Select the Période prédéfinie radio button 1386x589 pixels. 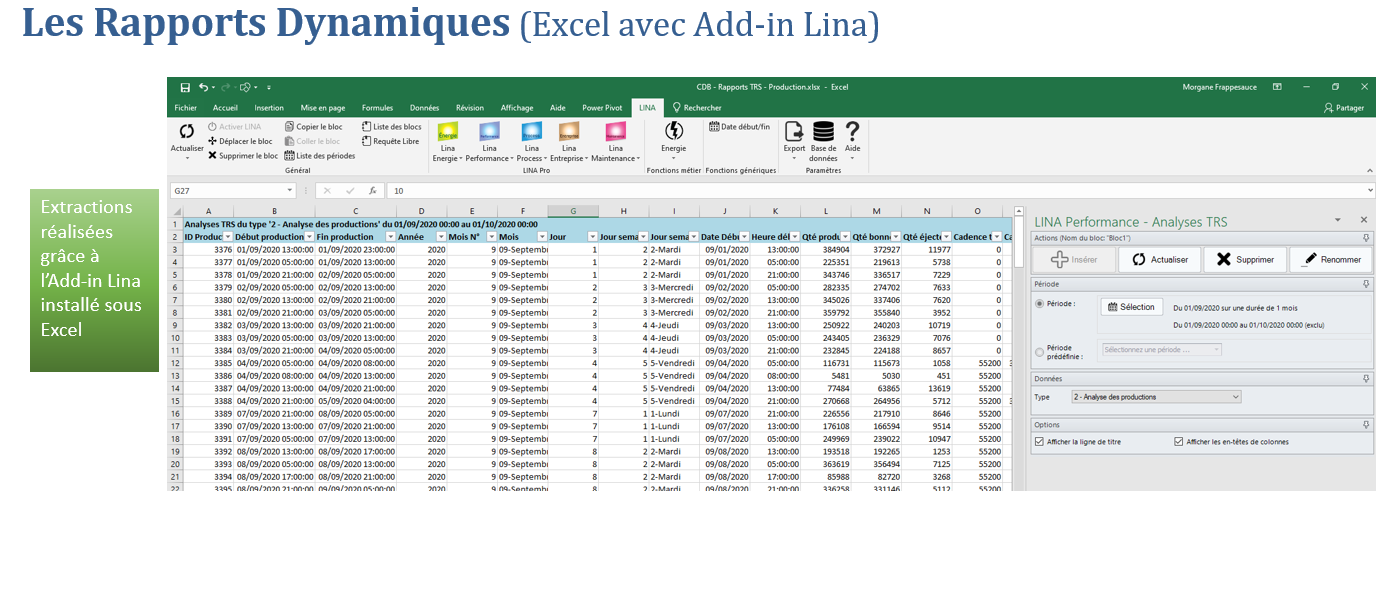pyautogui.click(x=1040, y=351)
